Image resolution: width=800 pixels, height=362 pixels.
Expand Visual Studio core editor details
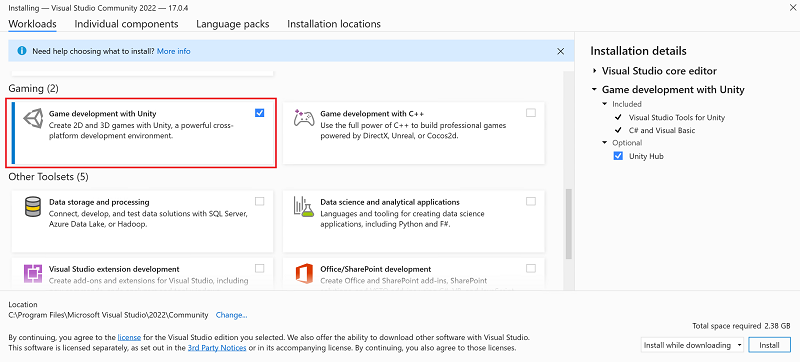pos(594,71)
